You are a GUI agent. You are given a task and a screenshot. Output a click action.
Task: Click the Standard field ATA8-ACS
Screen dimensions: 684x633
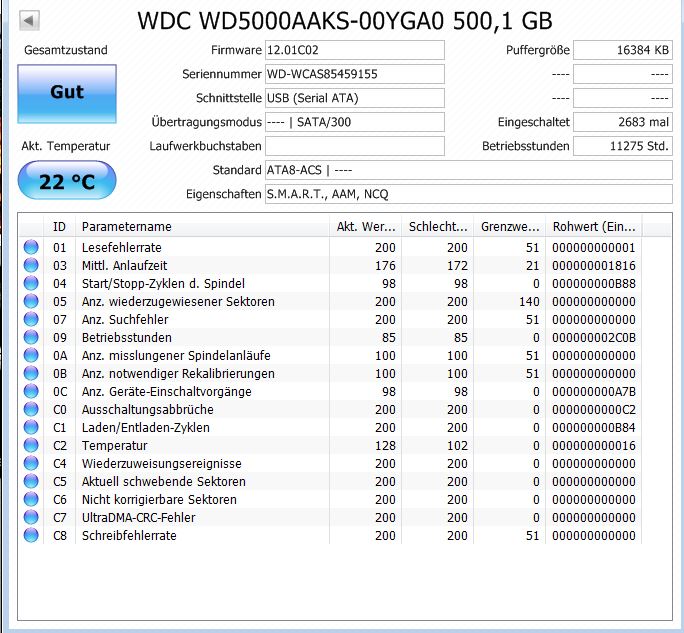[x=469, y=170]
